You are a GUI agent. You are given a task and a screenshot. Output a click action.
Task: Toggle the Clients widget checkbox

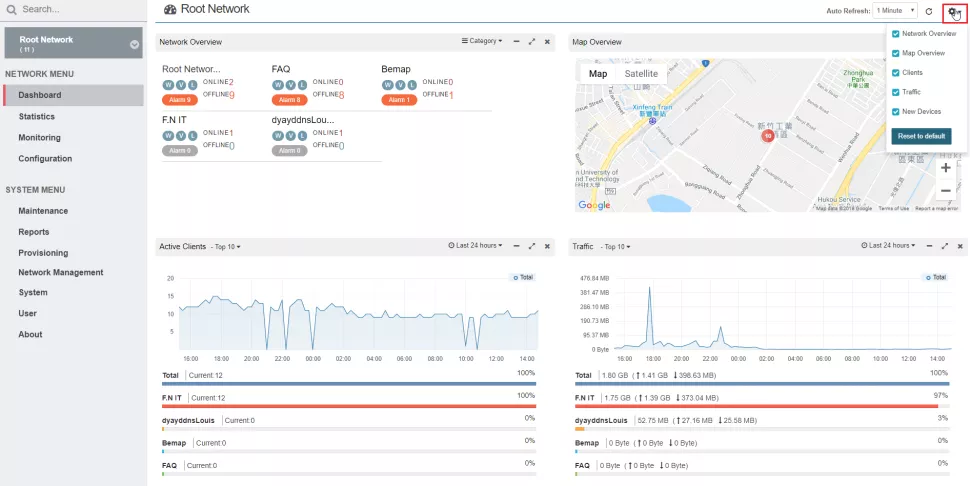click(895, 73)
